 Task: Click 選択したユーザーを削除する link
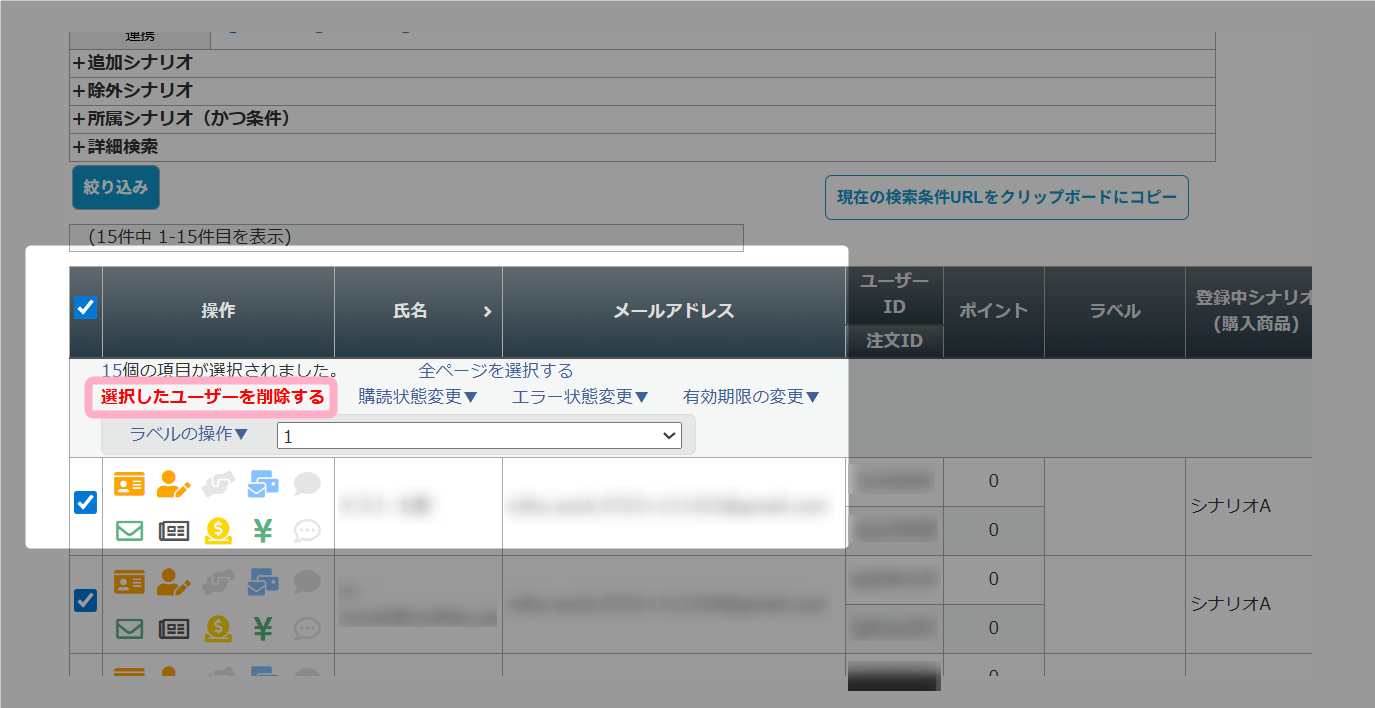pos(212,397)
